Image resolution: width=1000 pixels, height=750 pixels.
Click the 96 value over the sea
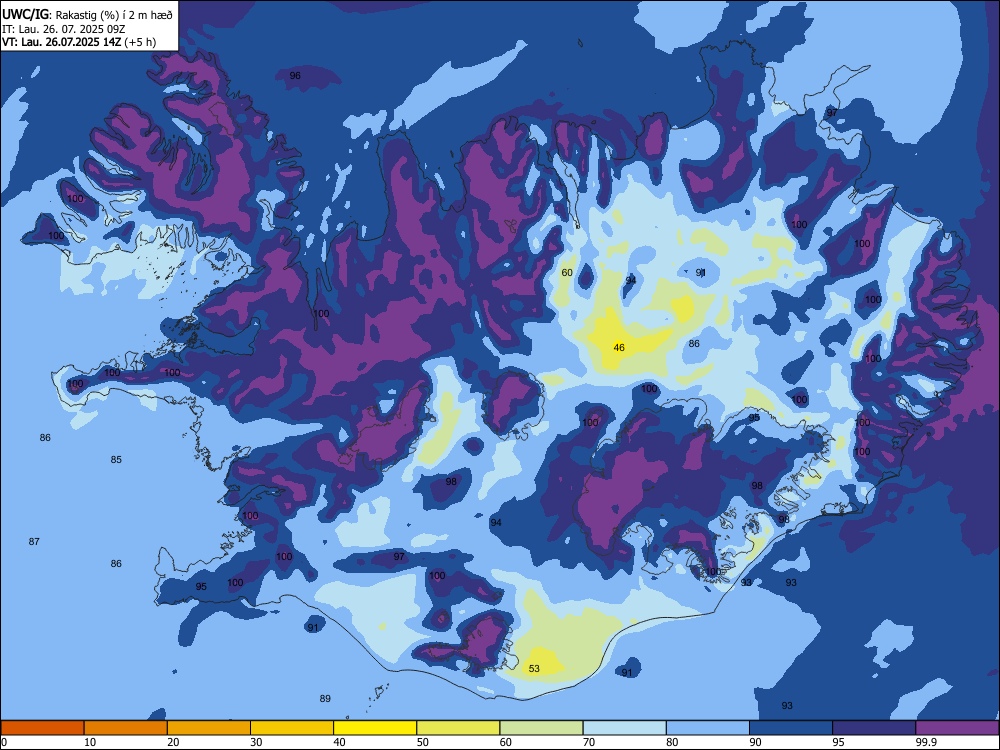coord(295,75)
